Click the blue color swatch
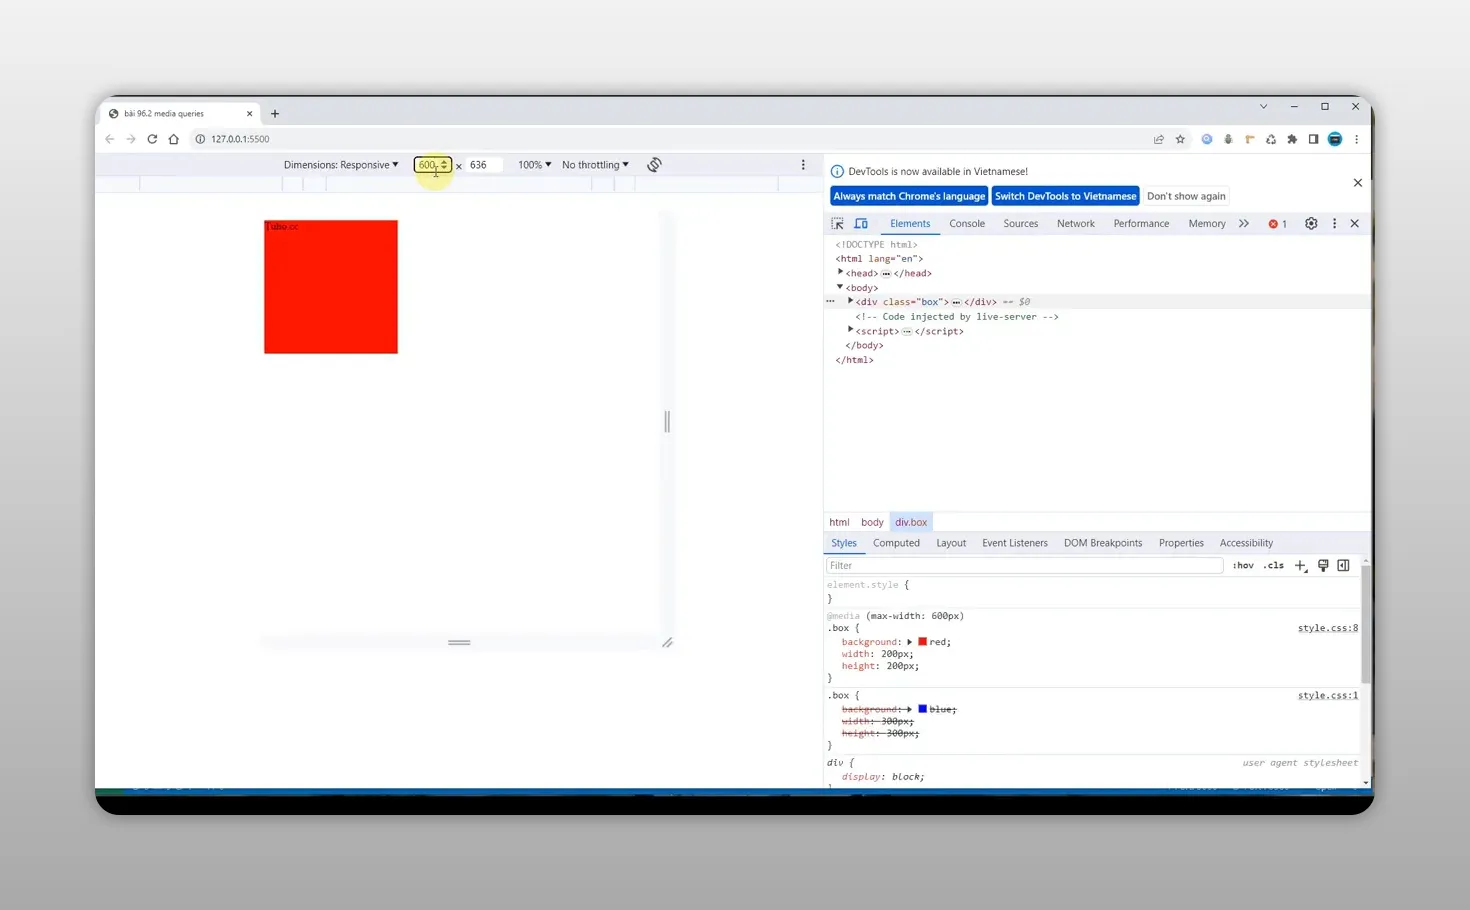This screenshot has width=1470, height=910. pyautogui.click(x=922, y=709)
